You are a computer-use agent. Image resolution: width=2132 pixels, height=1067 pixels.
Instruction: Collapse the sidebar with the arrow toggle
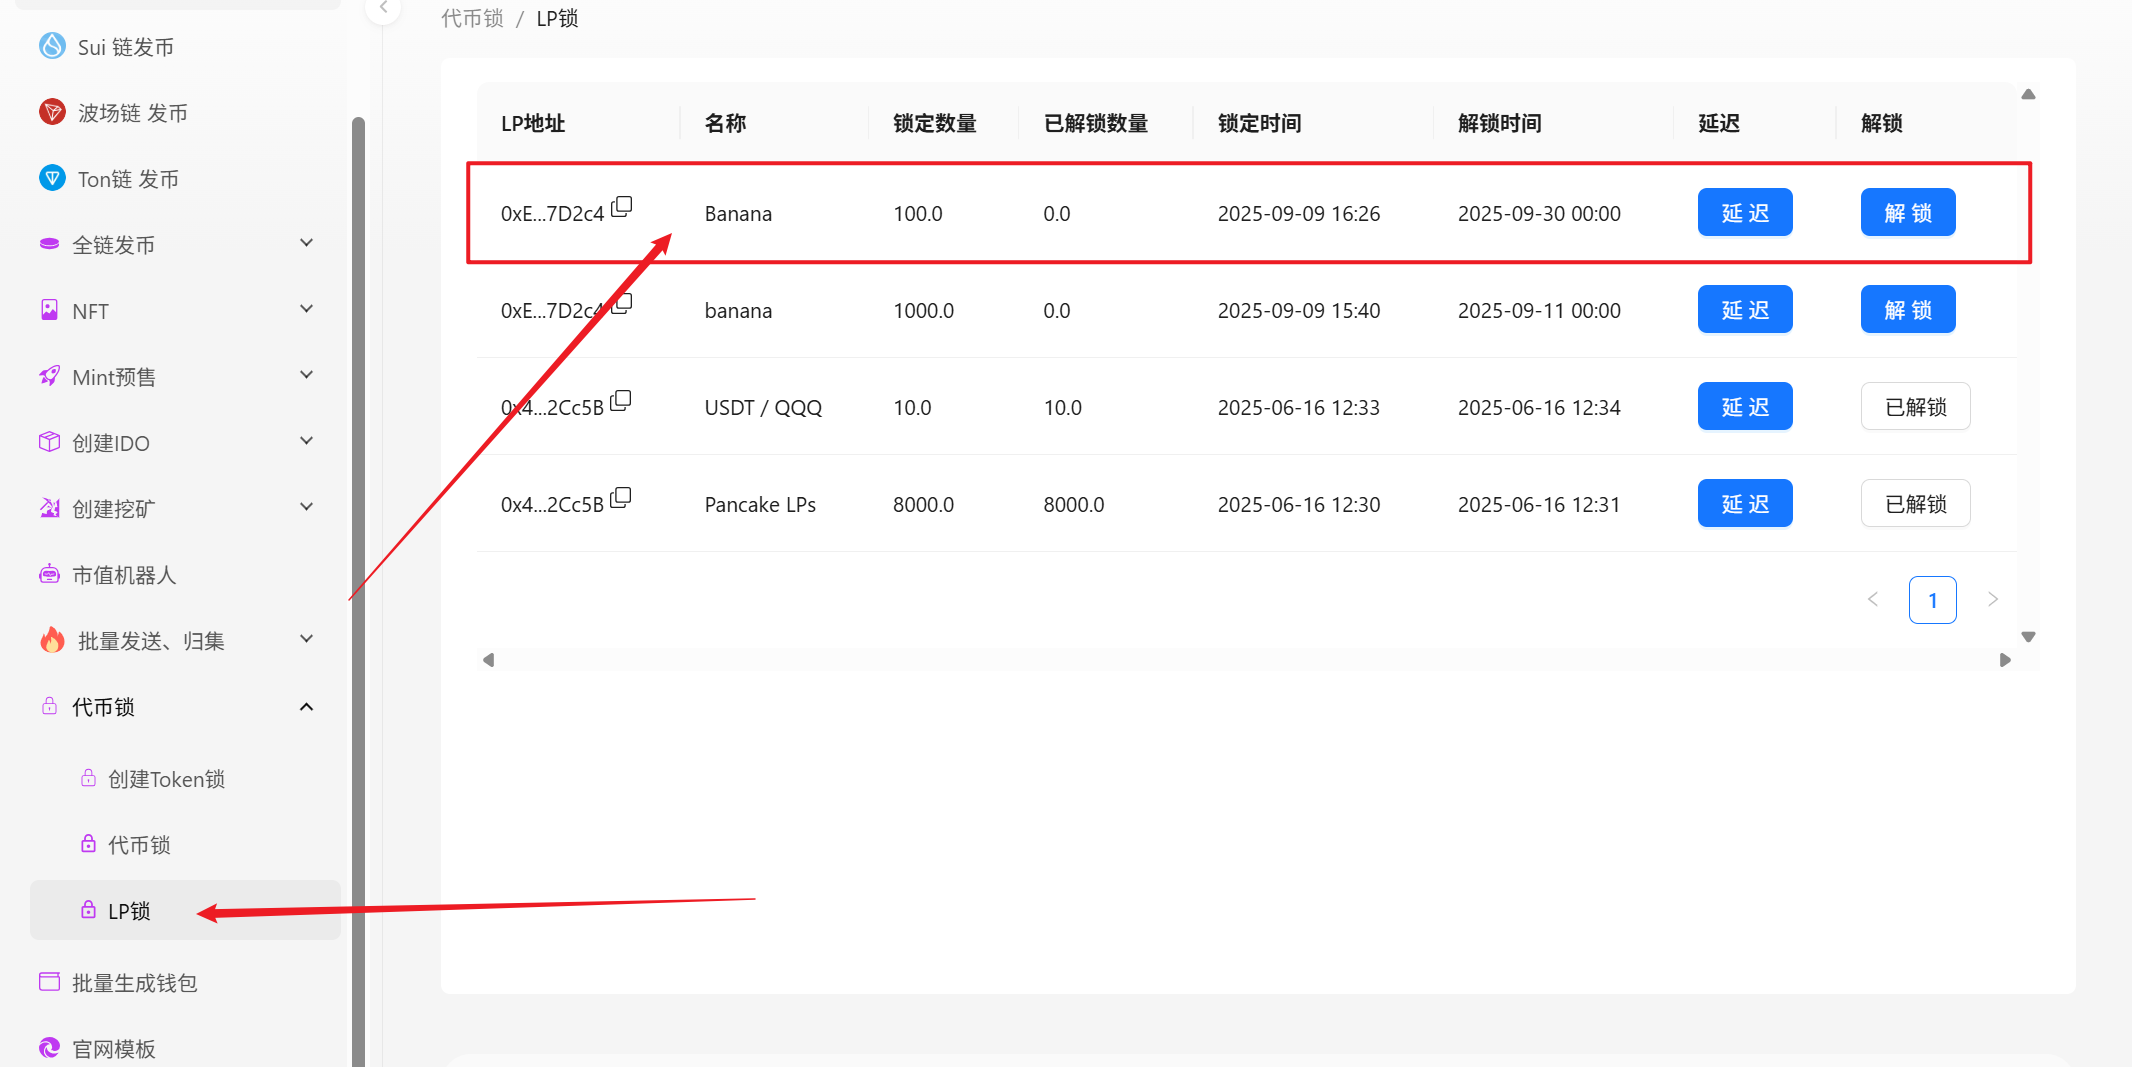(383, 8)
